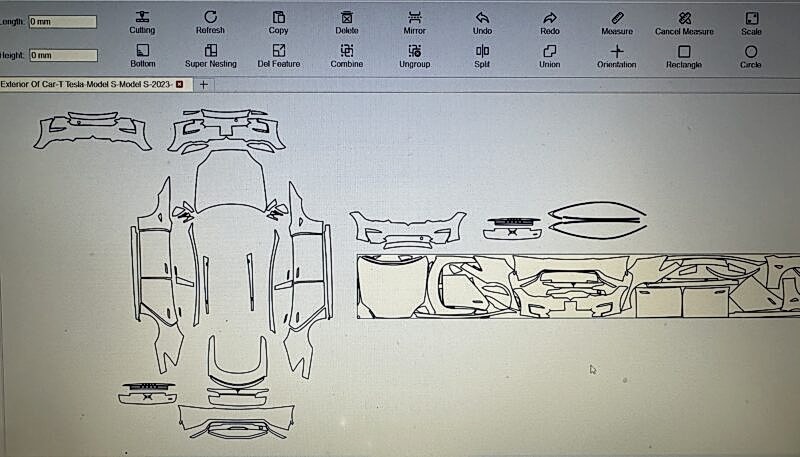Add a new tab with plus button
Screen dimensions: 800x457
[x=203, y=85]
